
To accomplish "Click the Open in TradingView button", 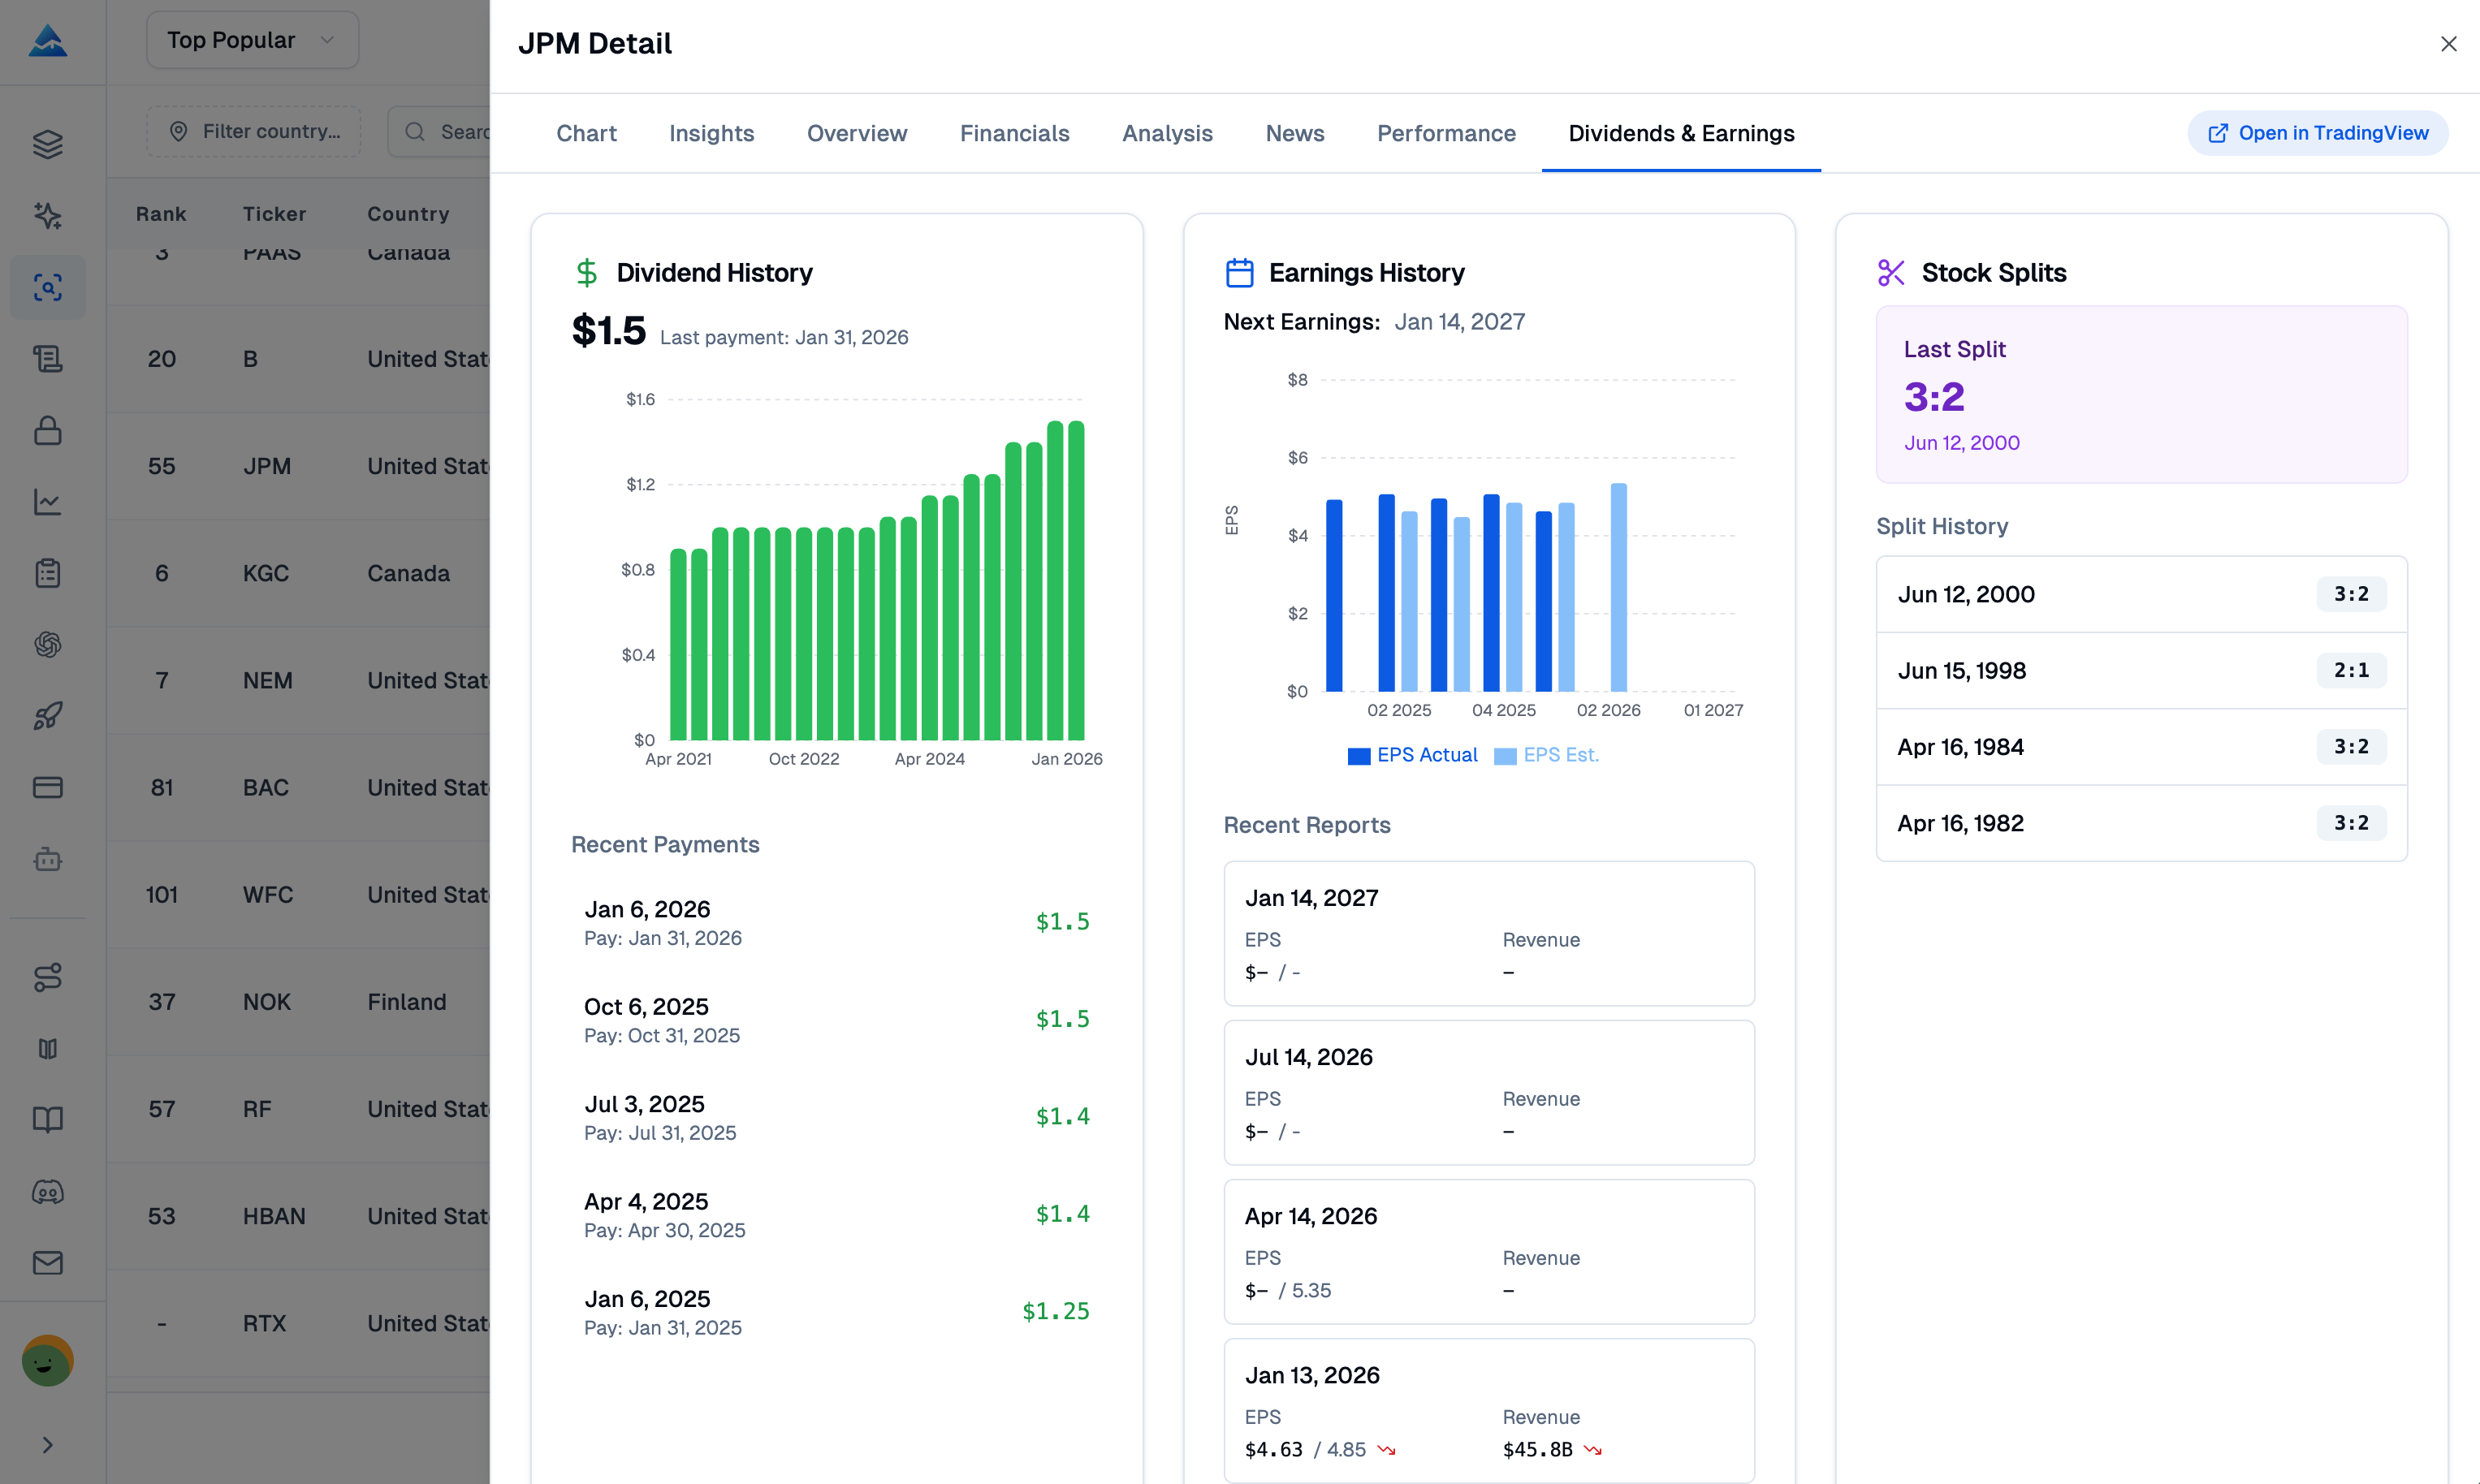I will pyautogui.click(x=2317, y=133).
